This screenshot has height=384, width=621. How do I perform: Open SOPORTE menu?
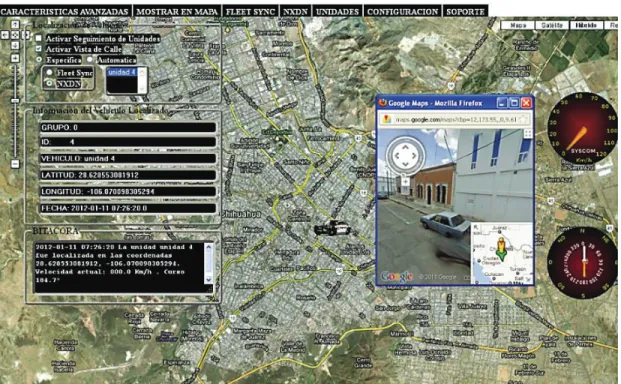click(x=465, y=11)
